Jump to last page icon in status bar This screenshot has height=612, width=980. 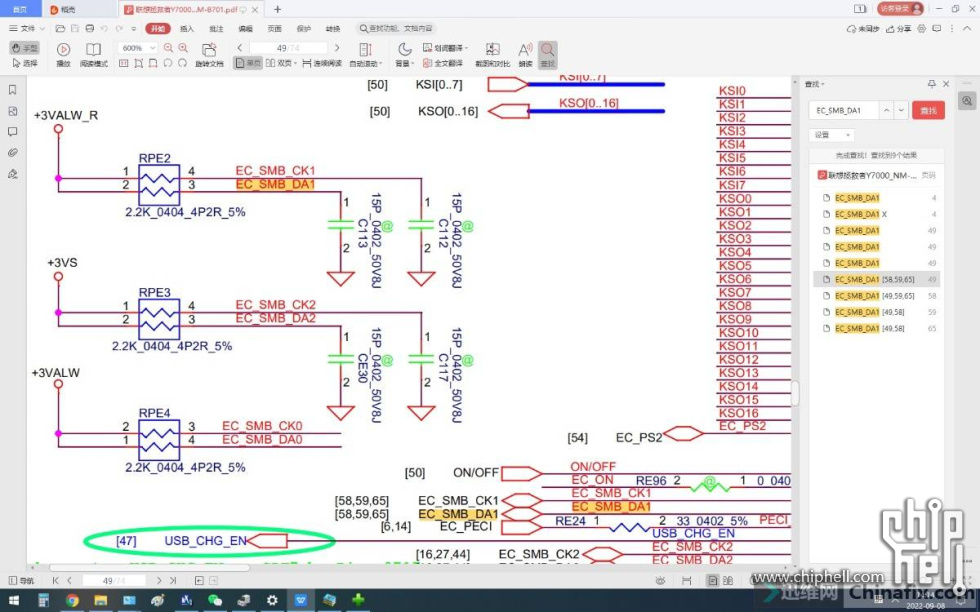click(x=173, y=581)
